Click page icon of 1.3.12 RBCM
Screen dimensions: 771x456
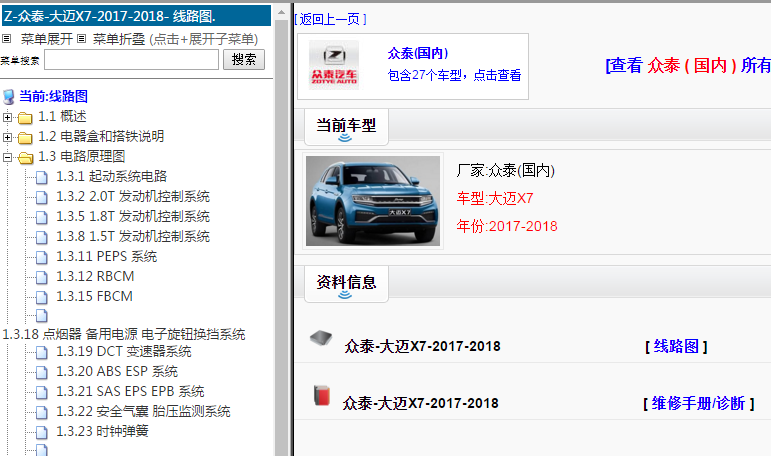coord(42,277)
